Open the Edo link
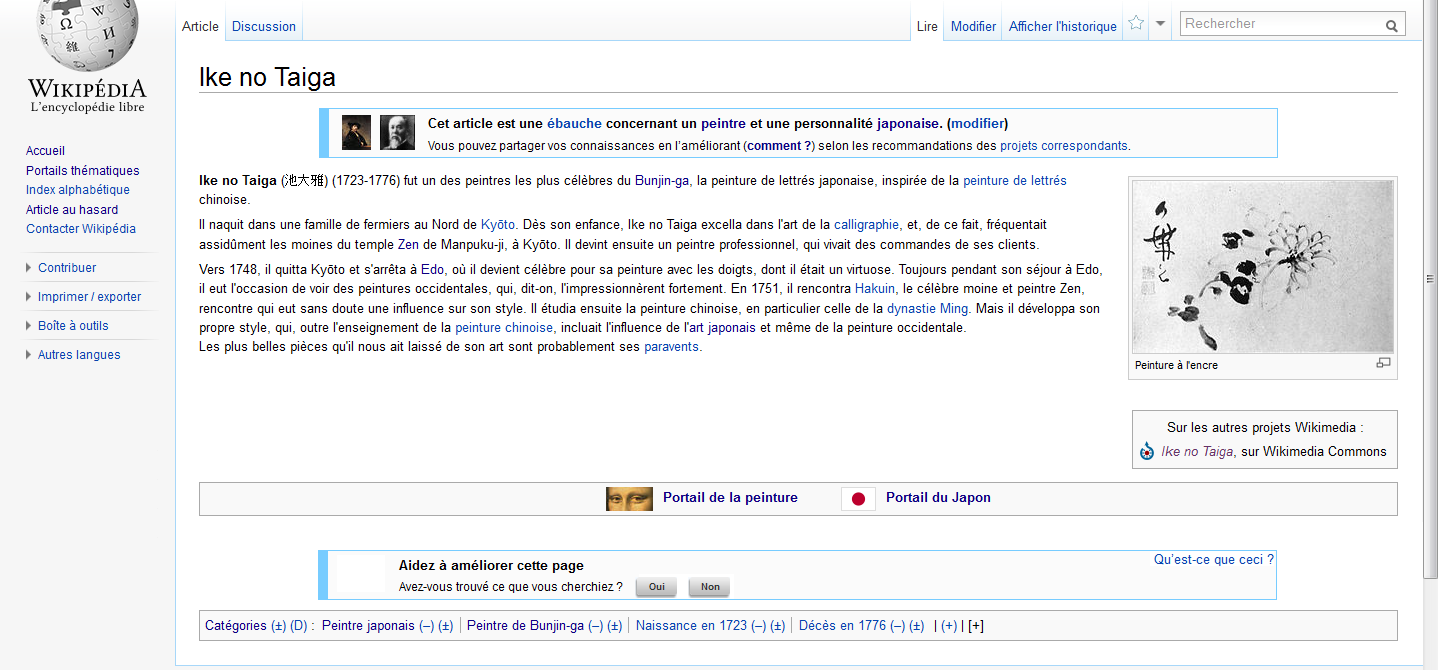The width and height of the screenshot is (1438, 670). click(432, 270)
